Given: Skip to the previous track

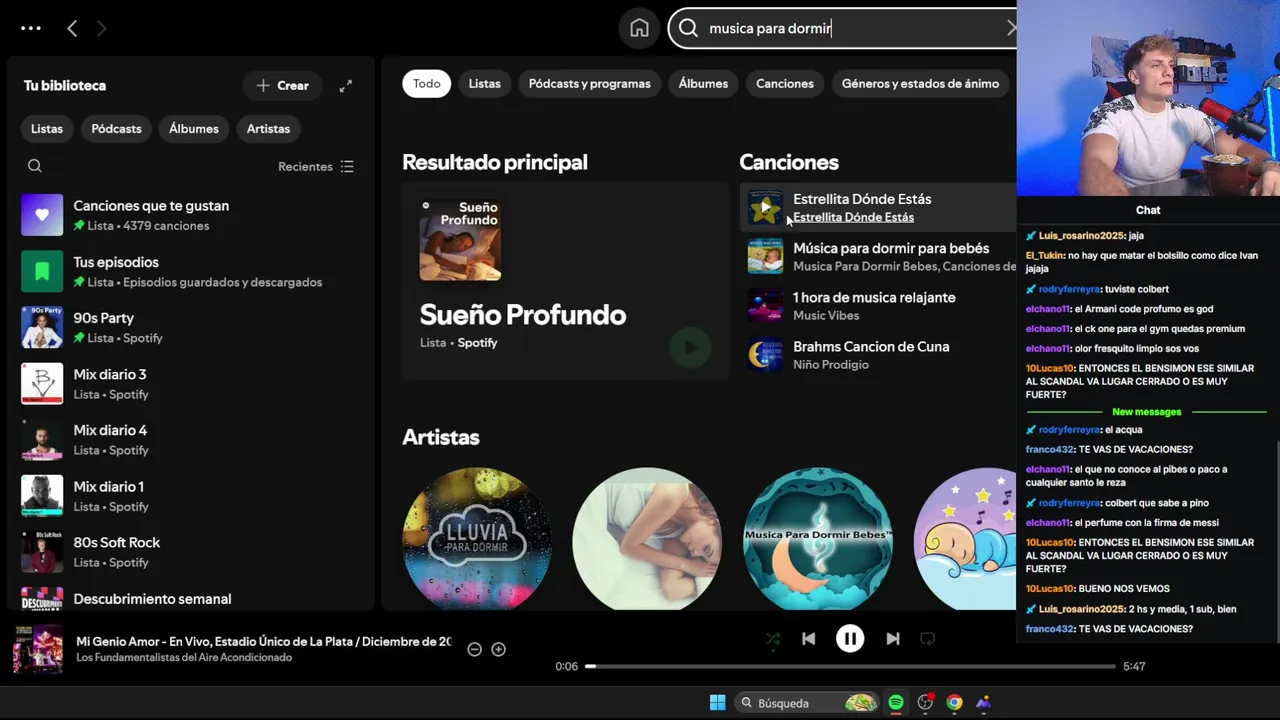Looking at the screenshot, I should [808, 639].
